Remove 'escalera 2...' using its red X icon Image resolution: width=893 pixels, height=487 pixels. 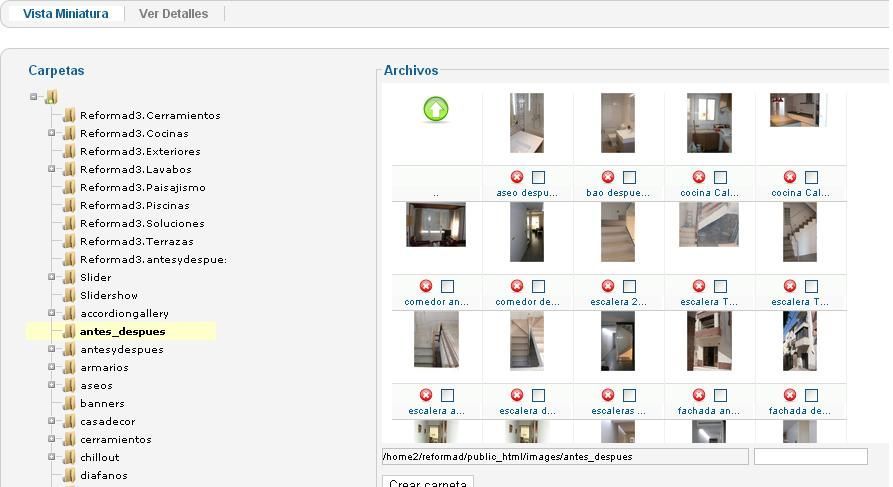[x=608, y=286]
